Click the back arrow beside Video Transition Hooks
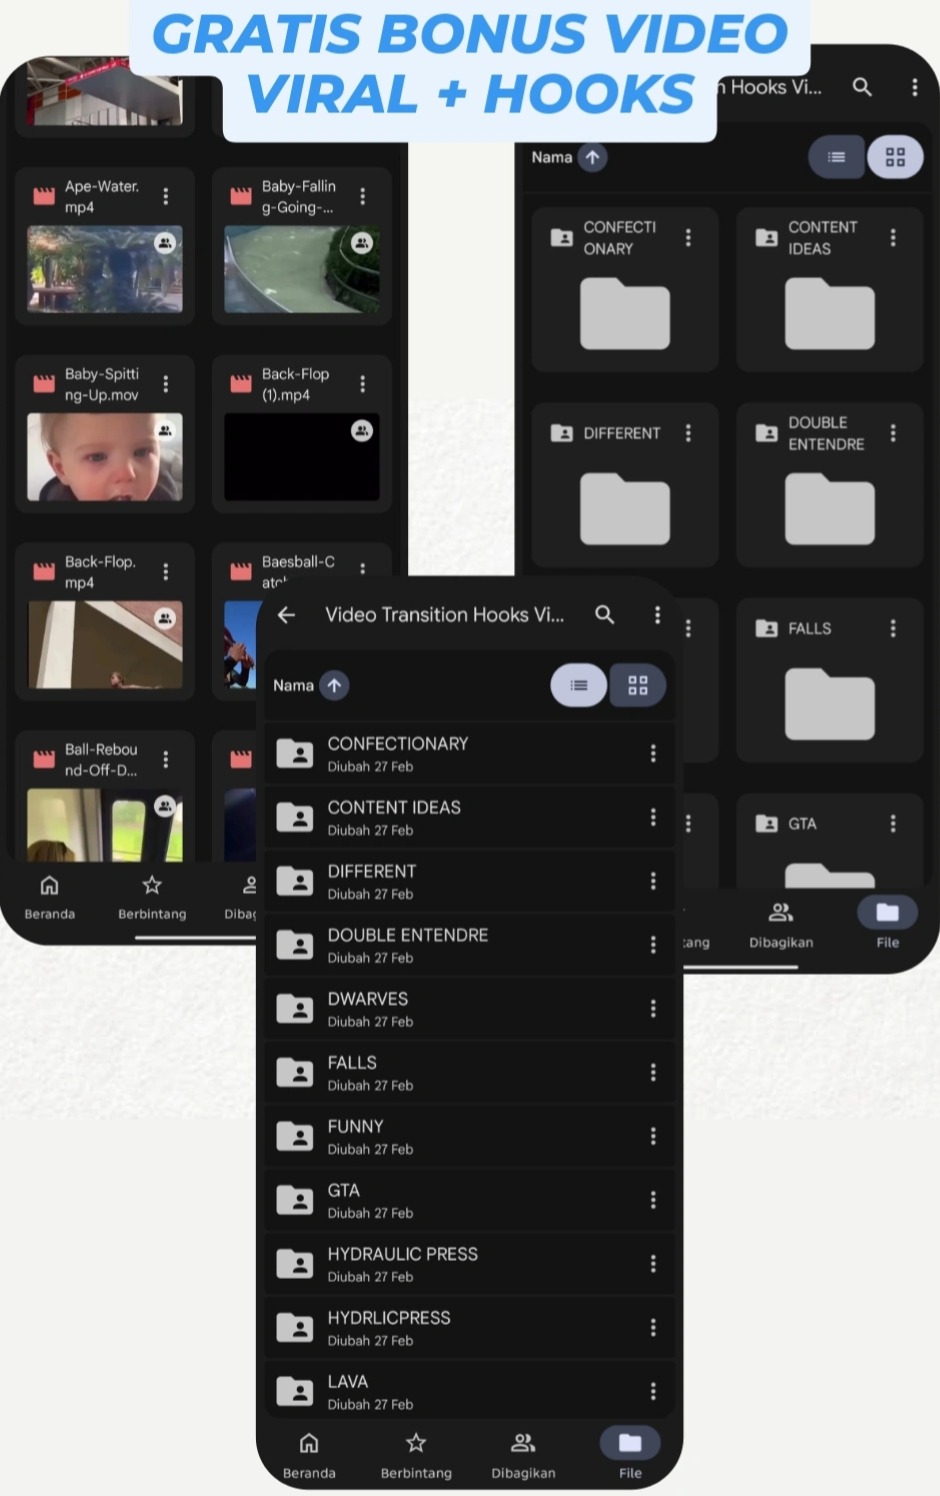Screen dimensions: 940x1496 287,615
